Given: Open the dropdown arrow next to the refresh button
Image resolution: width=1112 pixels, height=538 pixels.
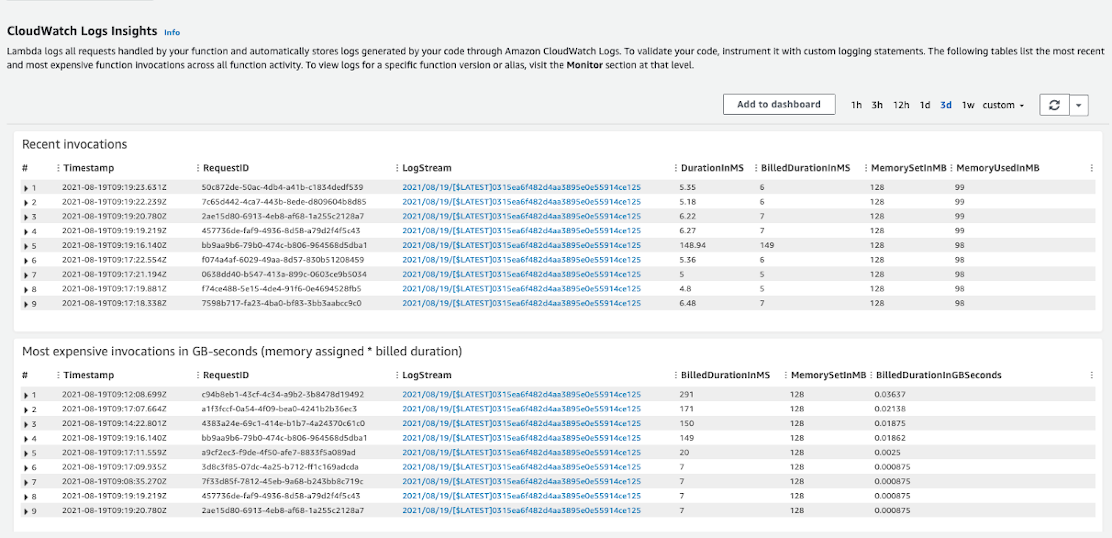Looking at the screenshot, I should [1078, 105].
